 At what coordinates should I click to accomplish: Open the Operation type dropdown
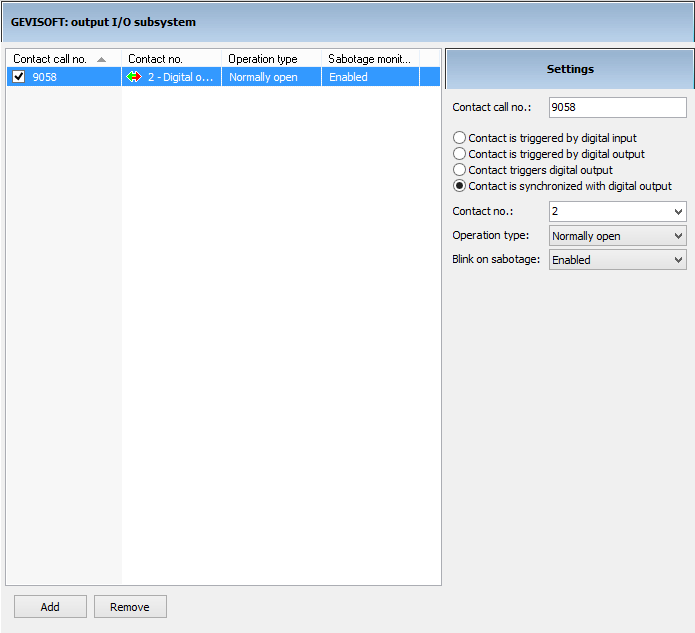(617, 235)
